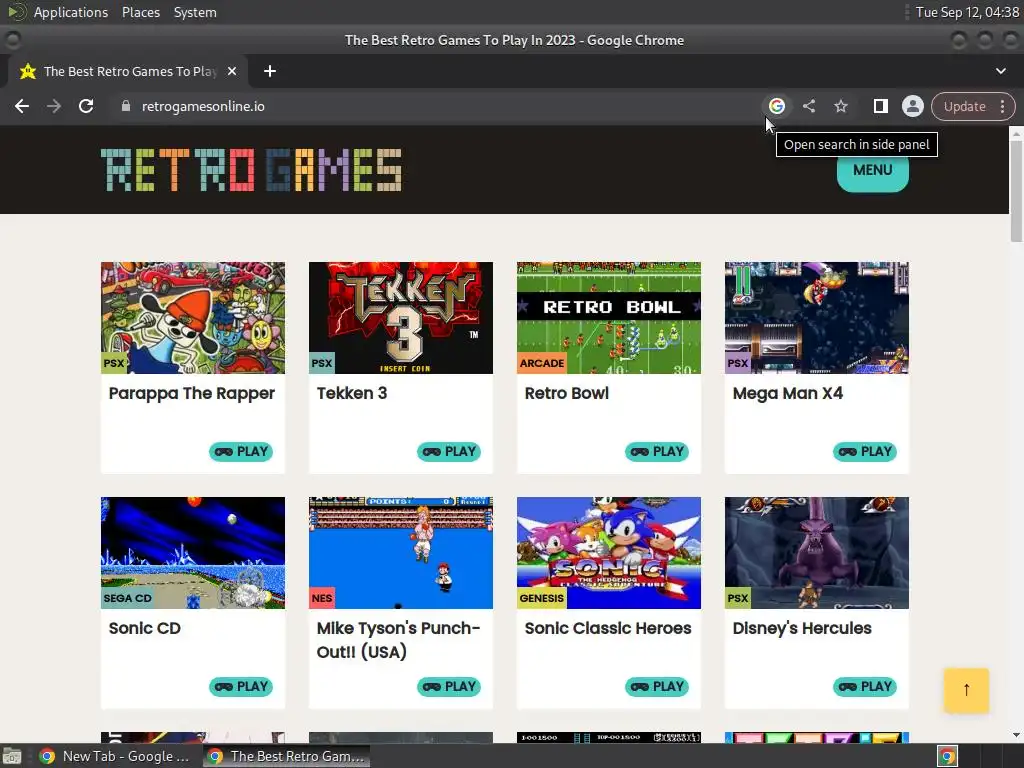Image resolution: width=1024 pixels, height=768 pixels.
Task: Select The Best Retro Games tab
Action: [x=128, y=71]
